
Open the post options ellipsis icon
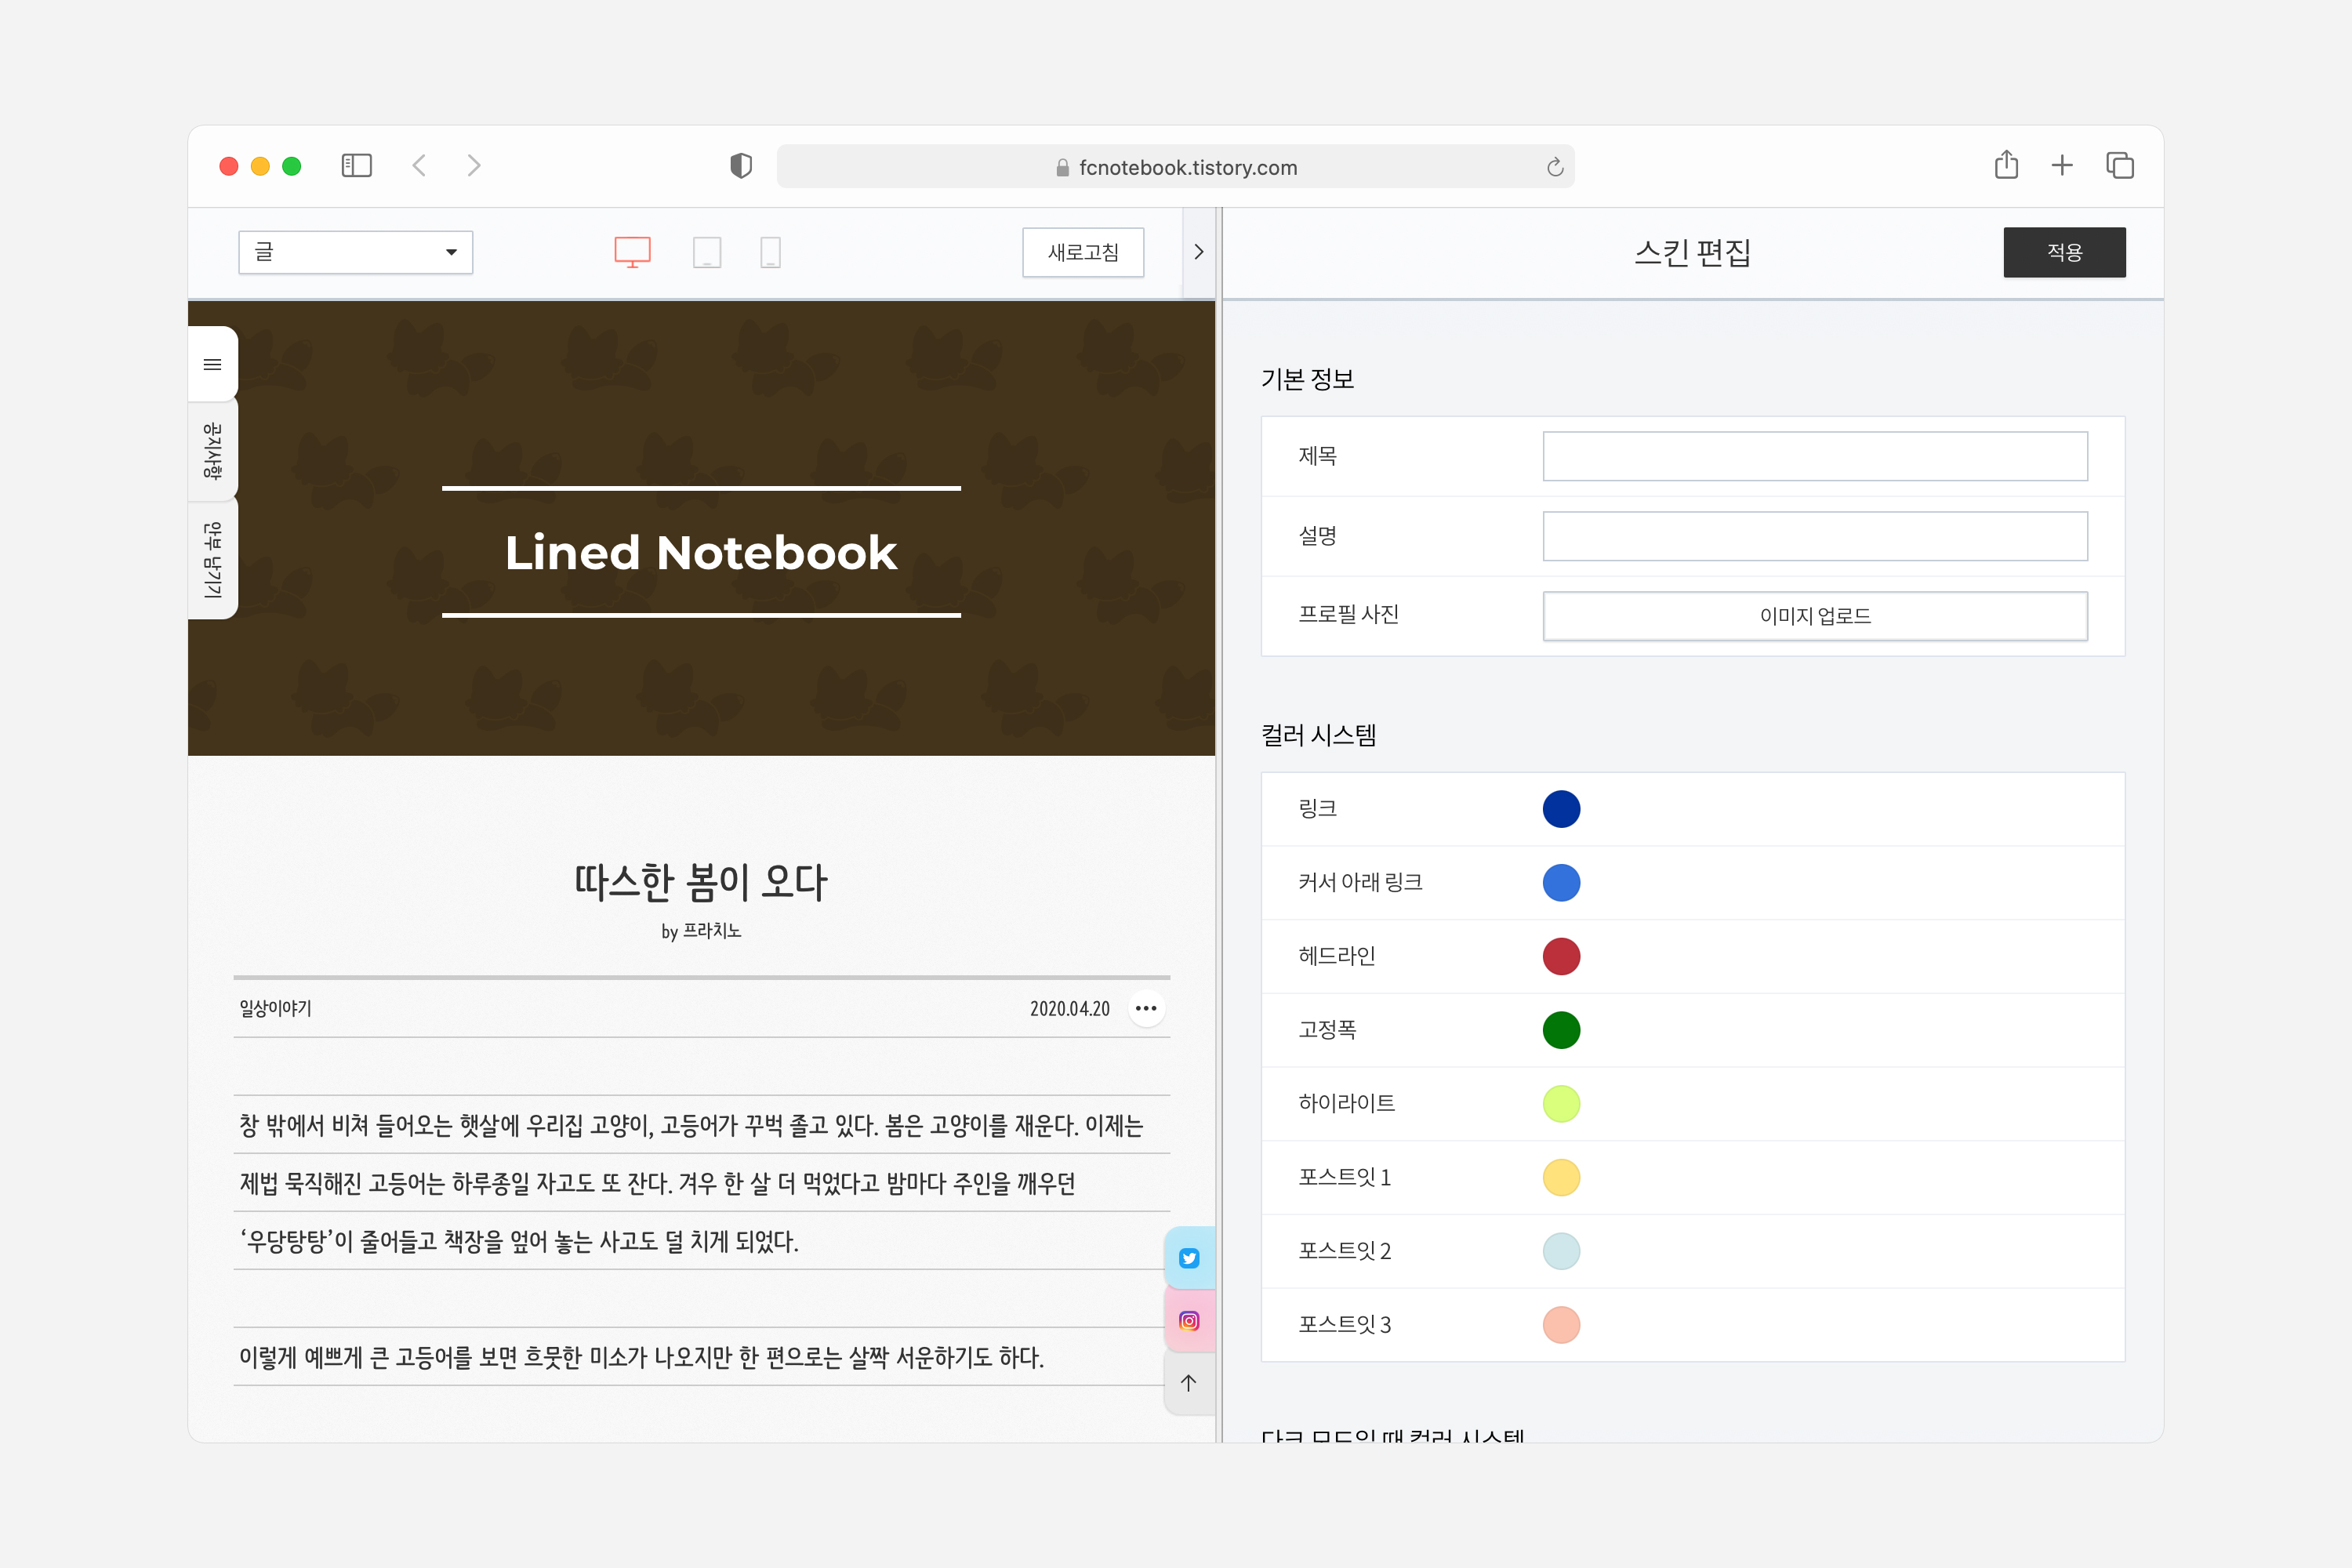[x=1146, y=1008]
